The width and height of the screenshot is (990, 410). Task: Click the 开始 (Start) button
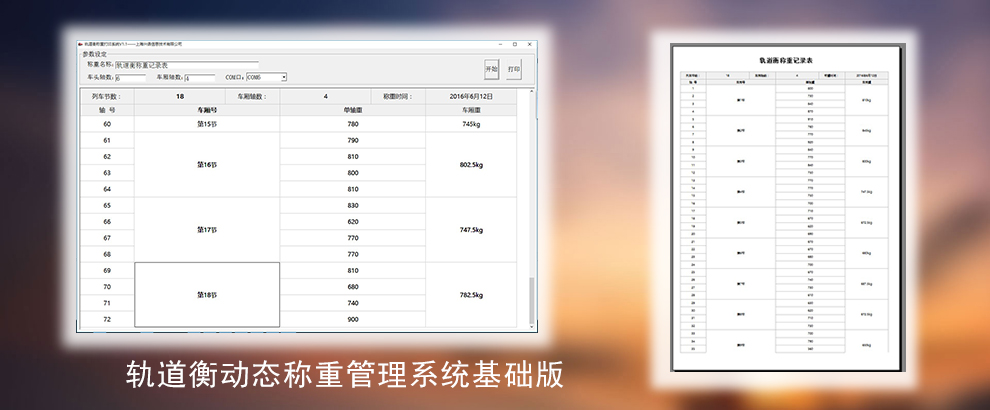tap(491, 69)
